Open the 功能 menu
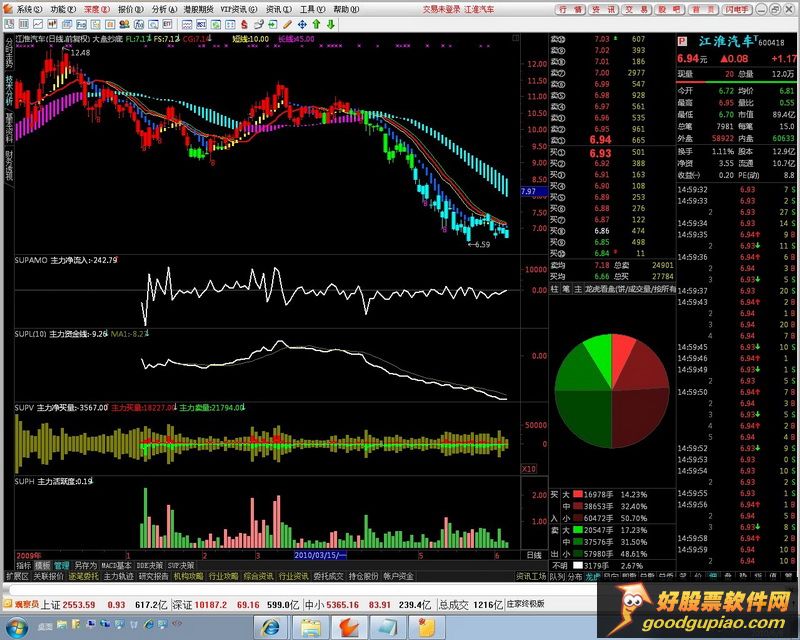The image size is (800, 640). tap(63, 9)
